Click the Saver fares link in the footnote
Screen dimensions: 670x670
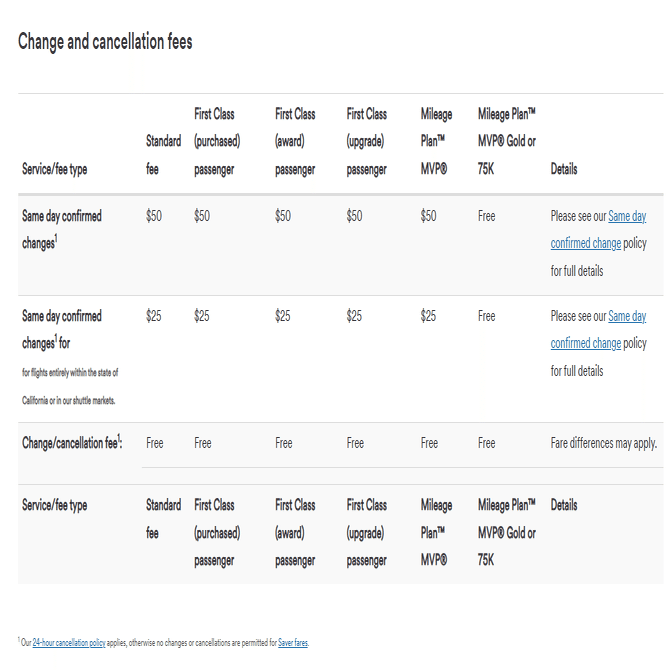point(293,642)
